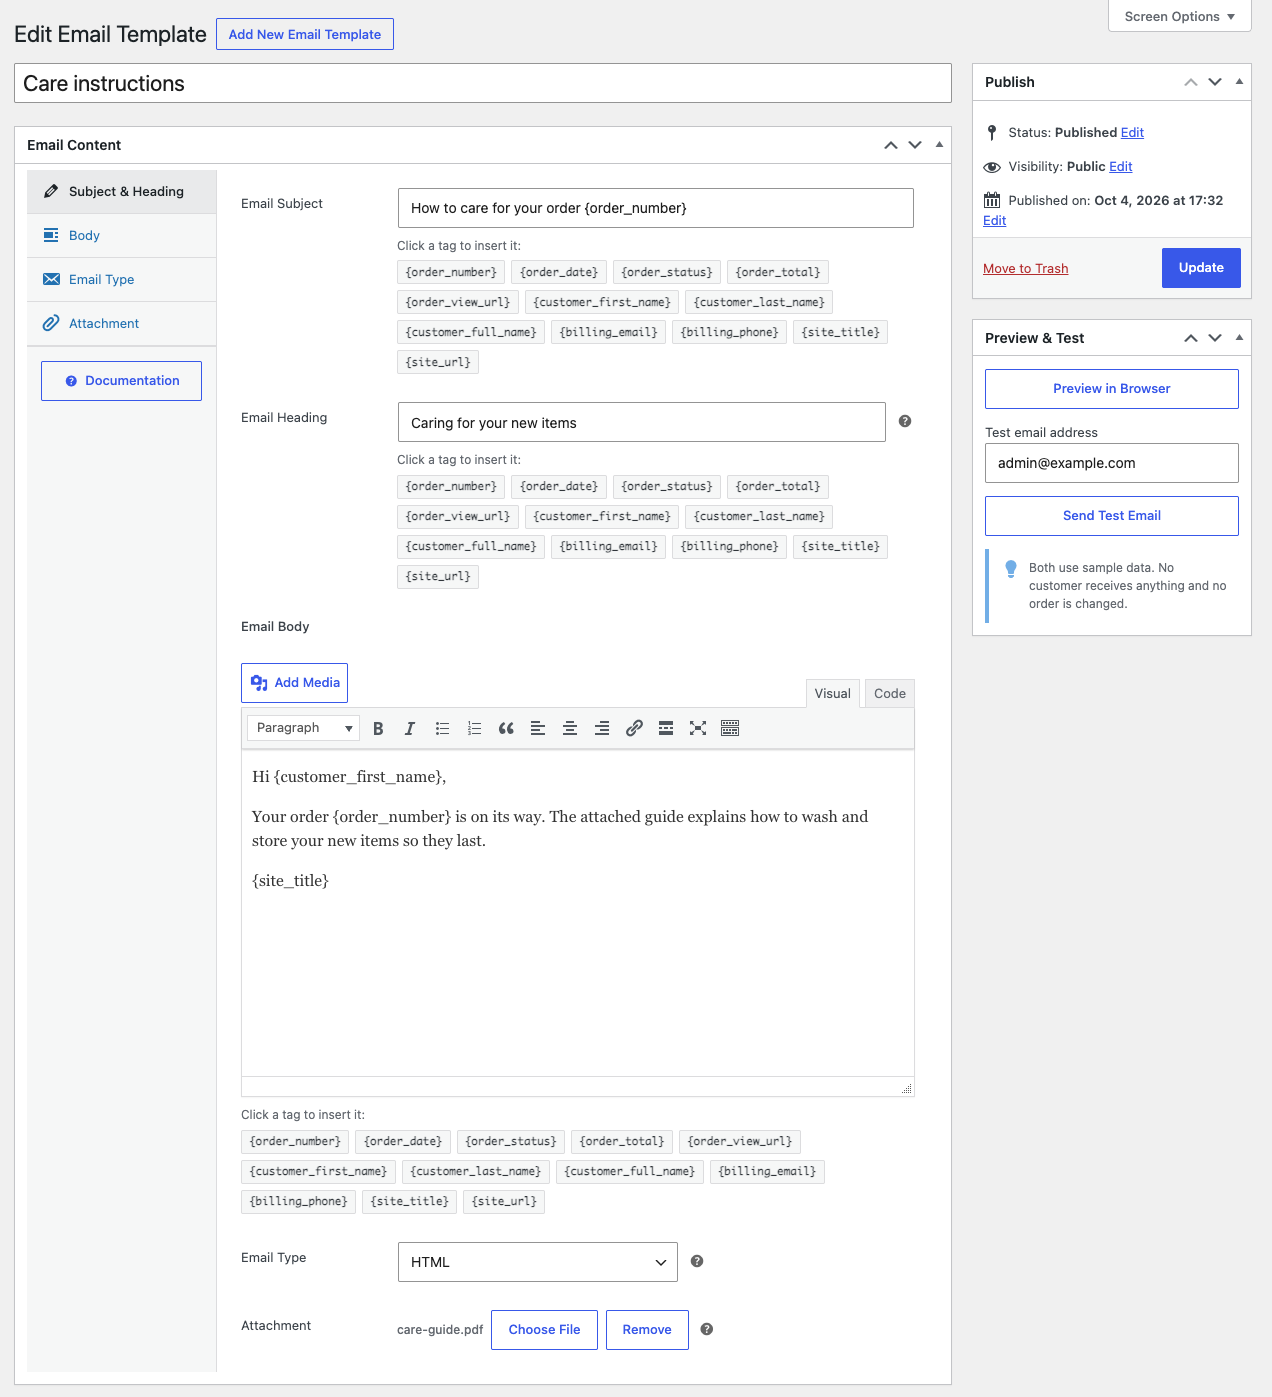
Task: Click the template title field
Action: pyautogui.click(x=483, y=83)
